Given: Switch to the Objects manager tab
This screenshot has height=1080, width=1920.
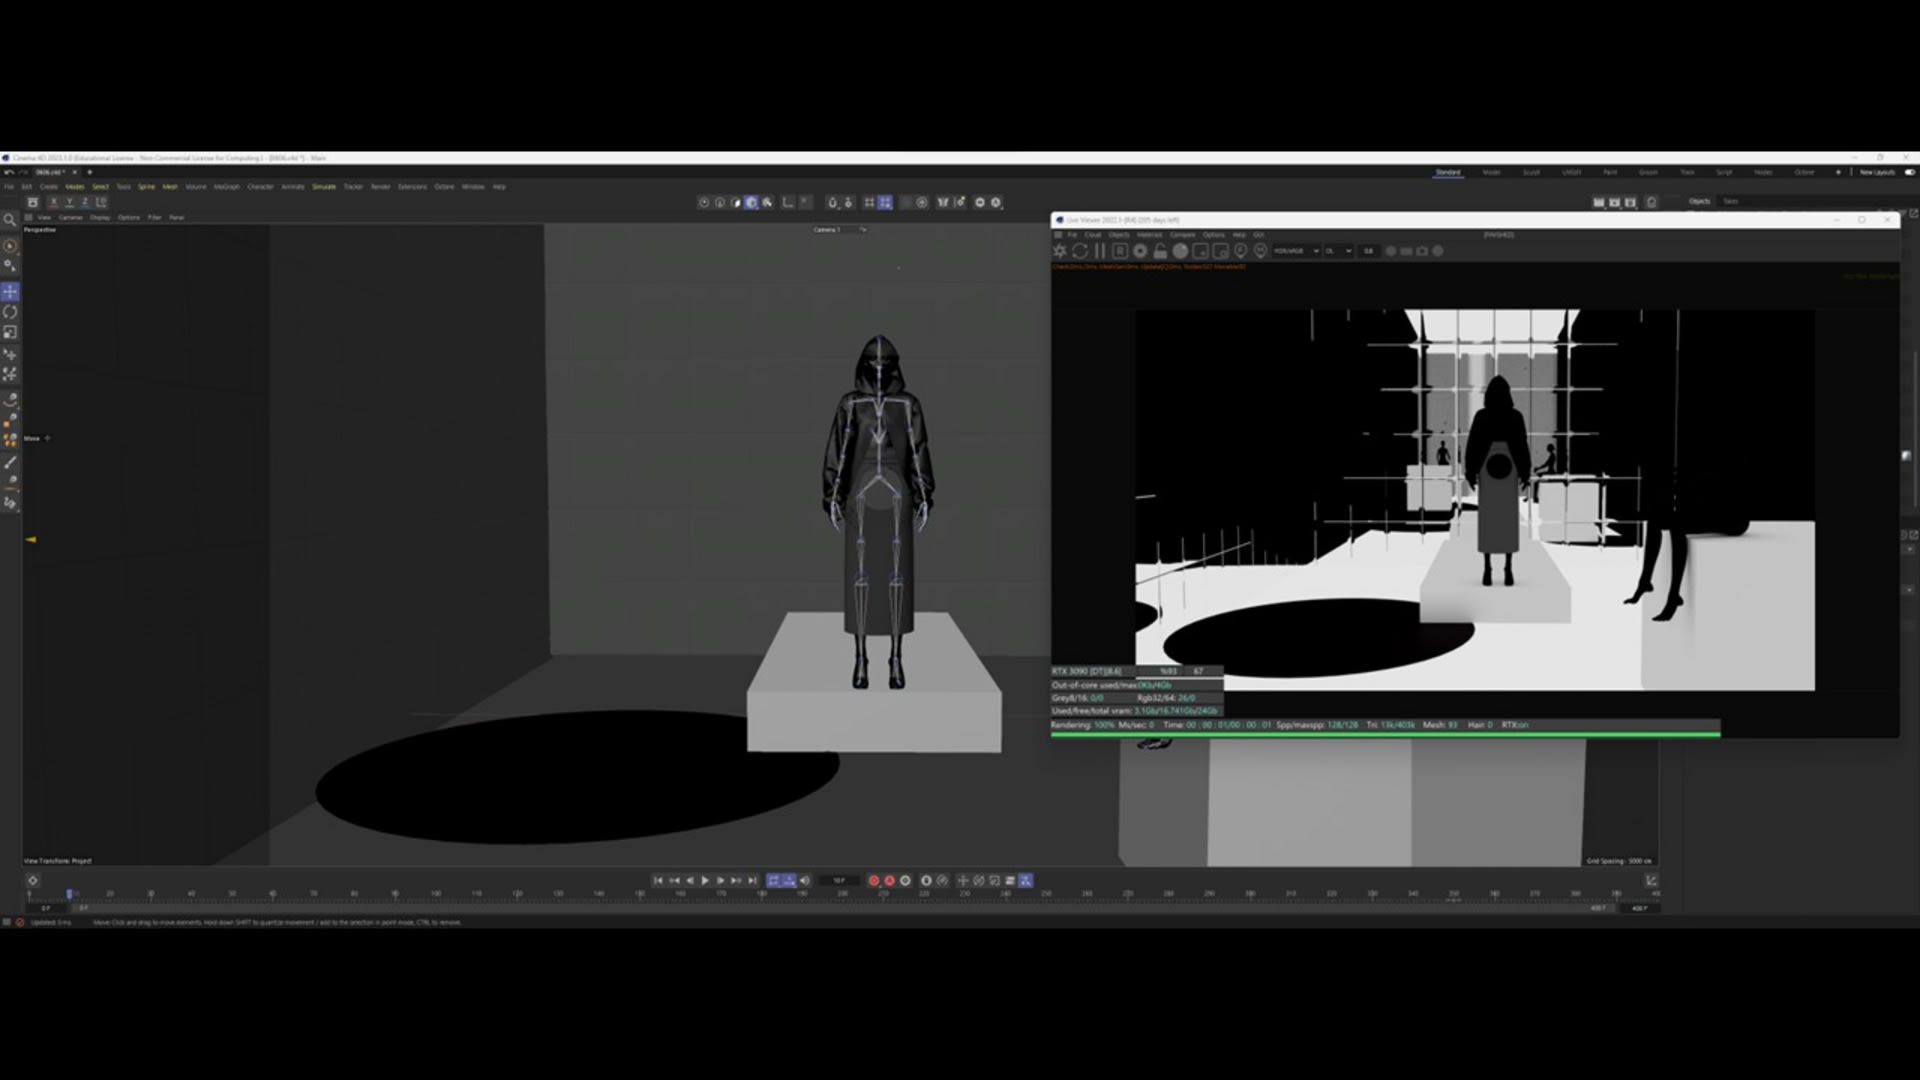Looking at the screenshot, I should coord(1700,202).
